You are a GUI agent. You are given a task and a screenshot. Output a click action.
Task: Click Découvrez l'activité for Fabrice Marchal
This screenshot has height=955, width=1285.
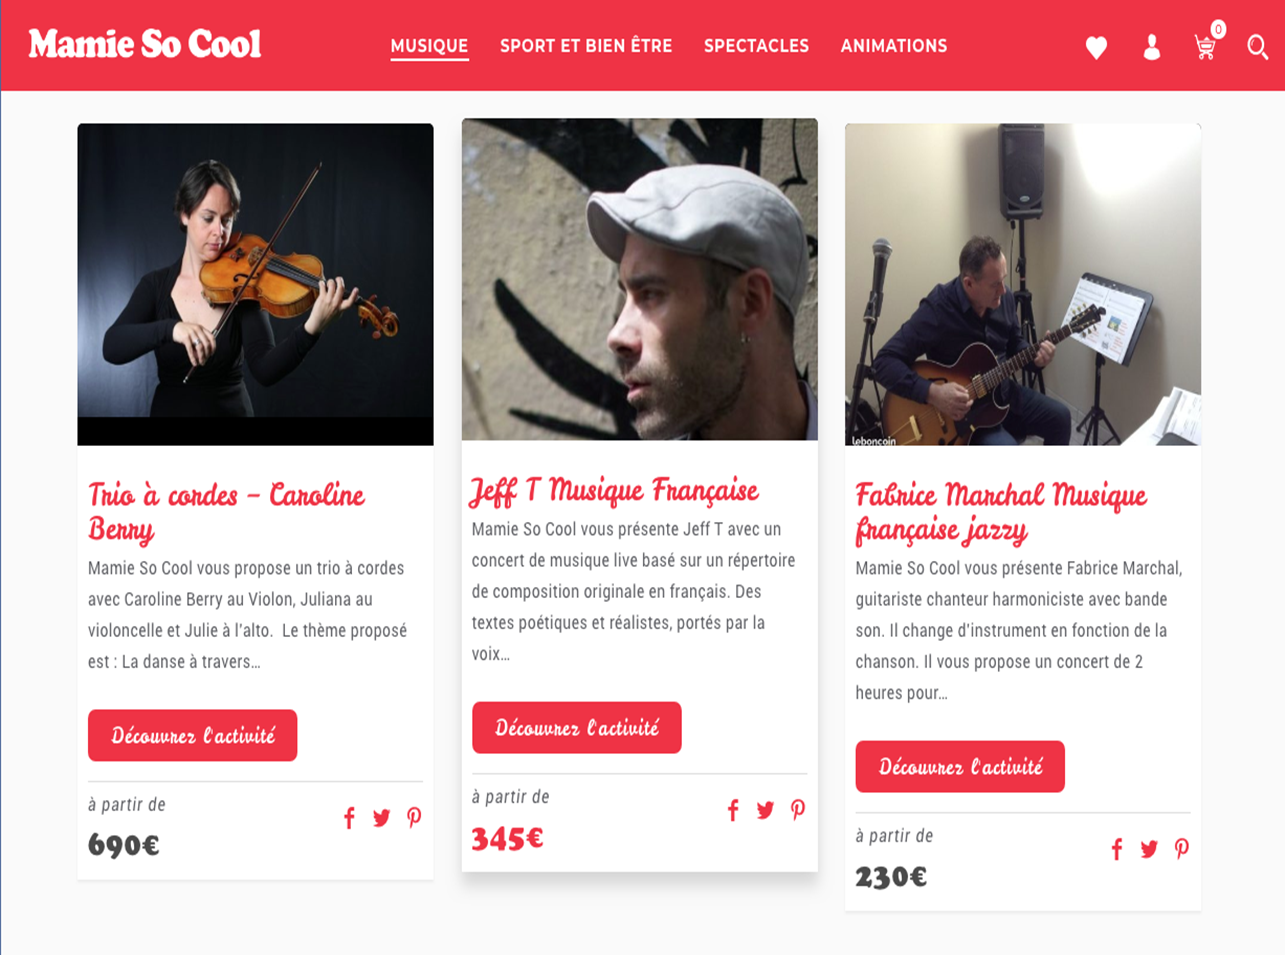coord(960,767)
